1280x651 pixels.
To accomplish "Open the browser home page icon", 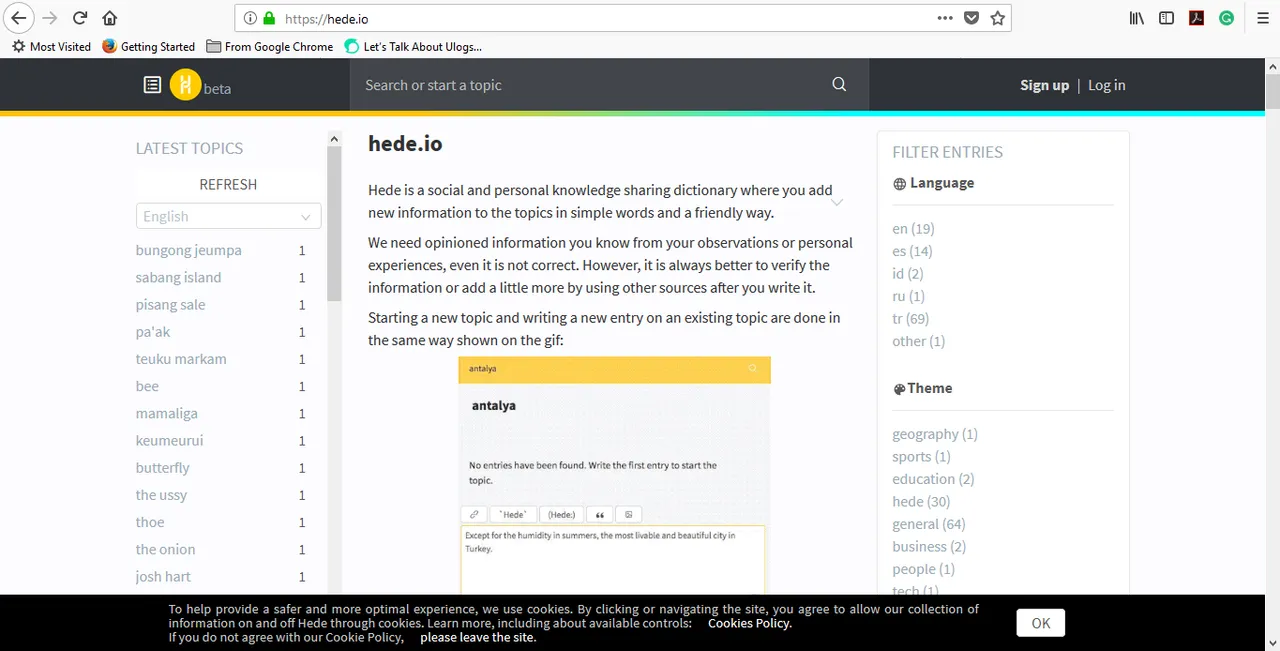I will tap(110, 18).
